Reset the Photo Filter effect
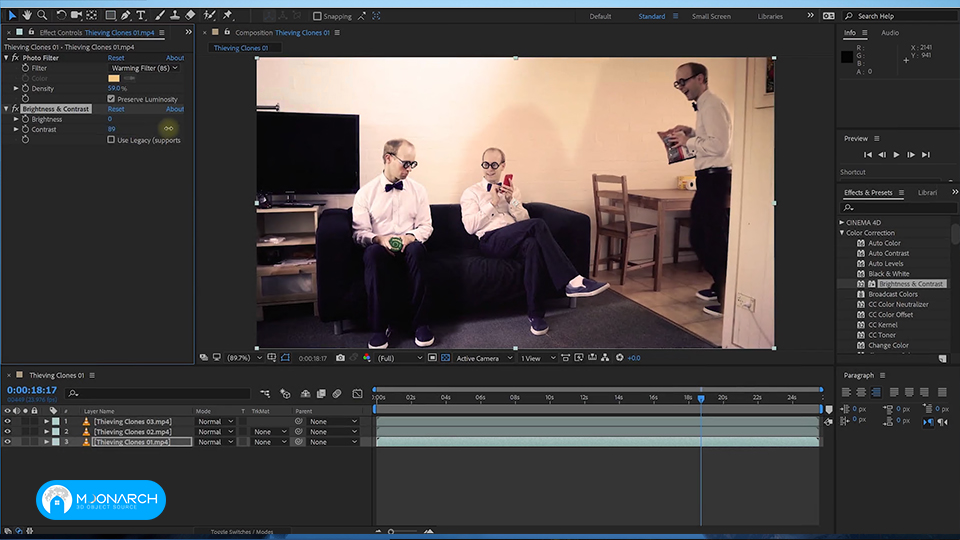 tap(116, 58)
